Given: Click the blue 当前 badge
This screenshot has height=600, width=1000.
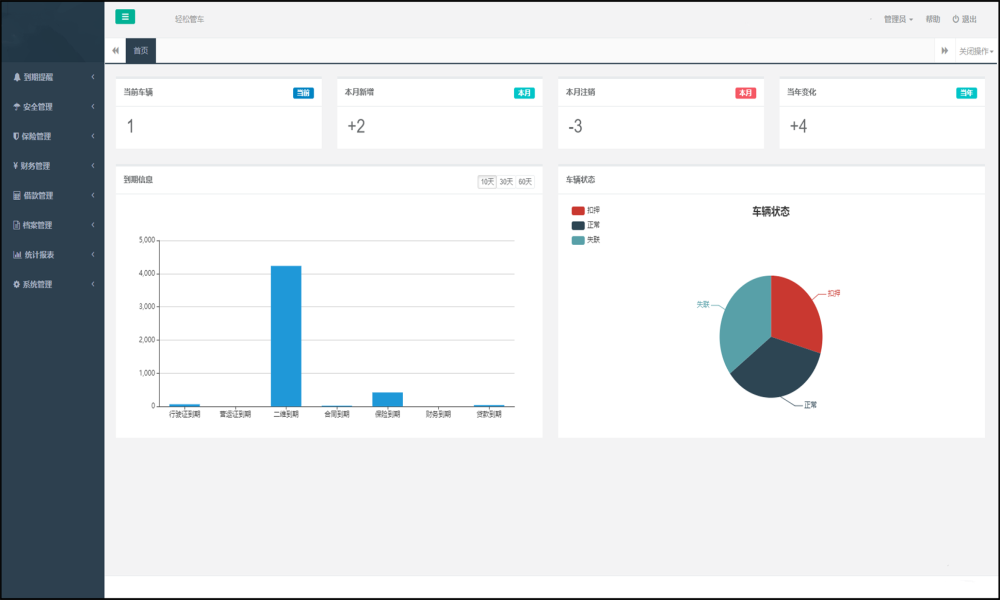Looking at the screenshot, I should tap(304, 93).
